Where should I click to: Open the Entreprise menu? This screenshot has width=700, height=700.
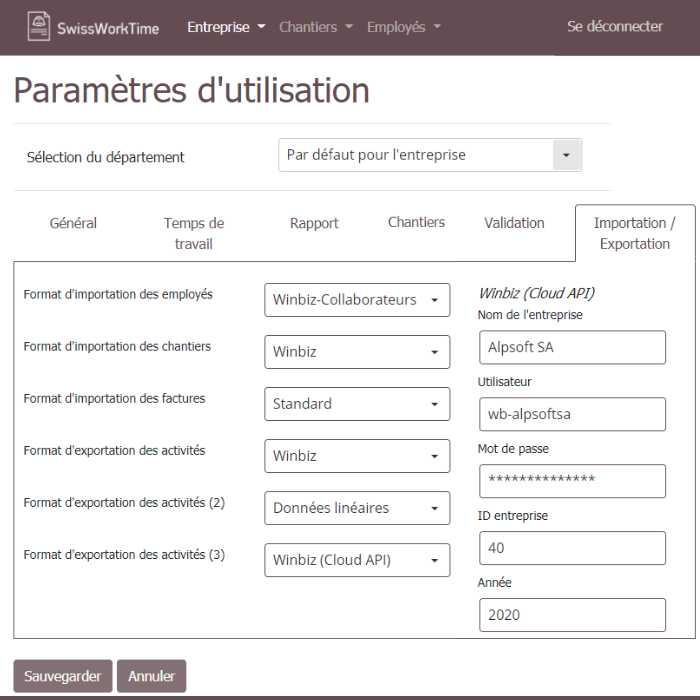point(226,27)
